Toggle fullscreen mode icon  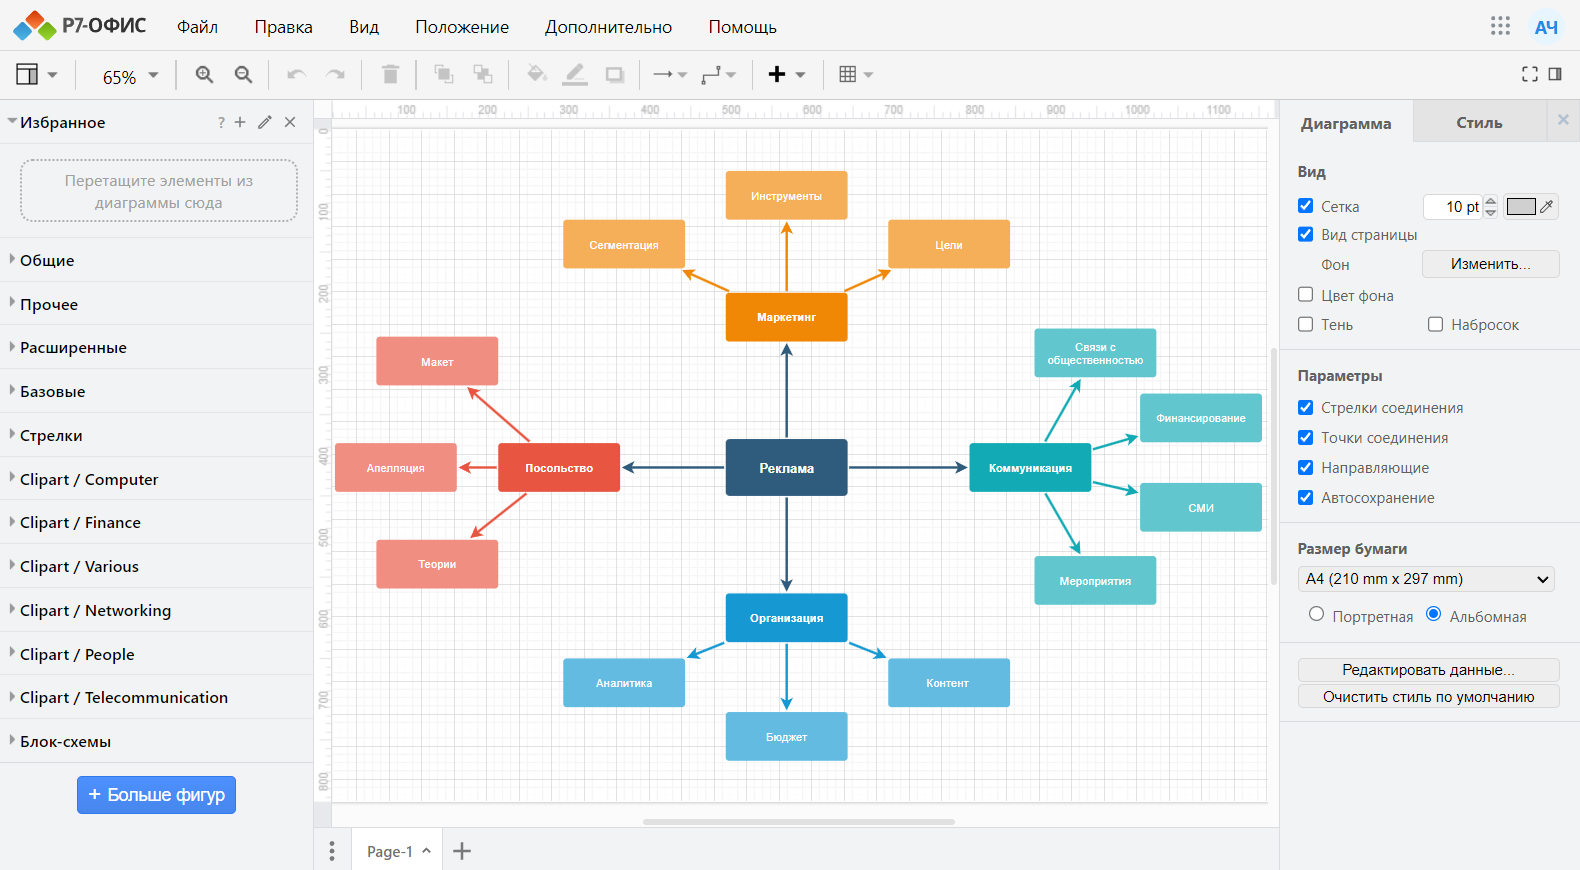(1529, 74)
